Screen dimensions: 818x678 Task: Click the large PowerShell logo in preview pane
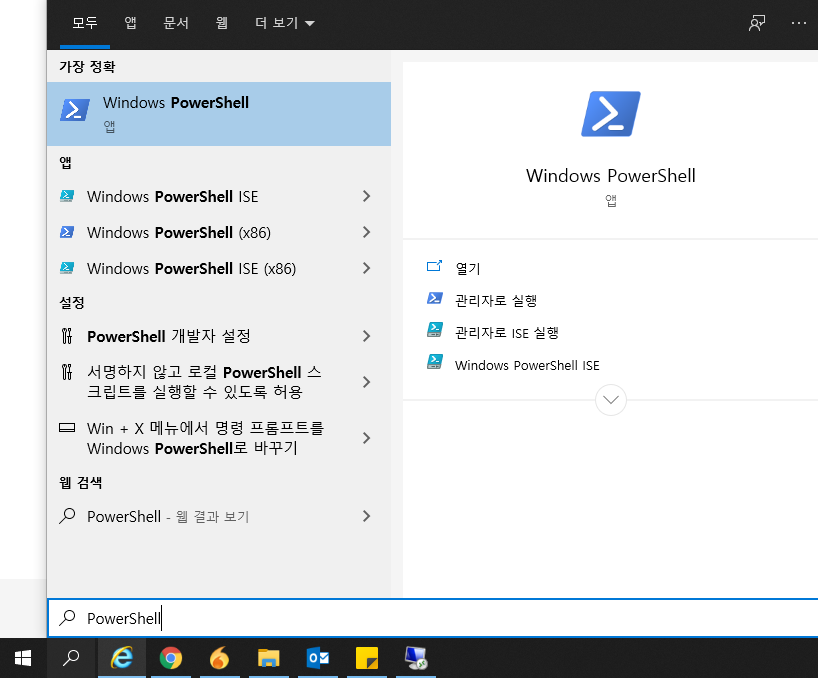[x=611, y=114]
